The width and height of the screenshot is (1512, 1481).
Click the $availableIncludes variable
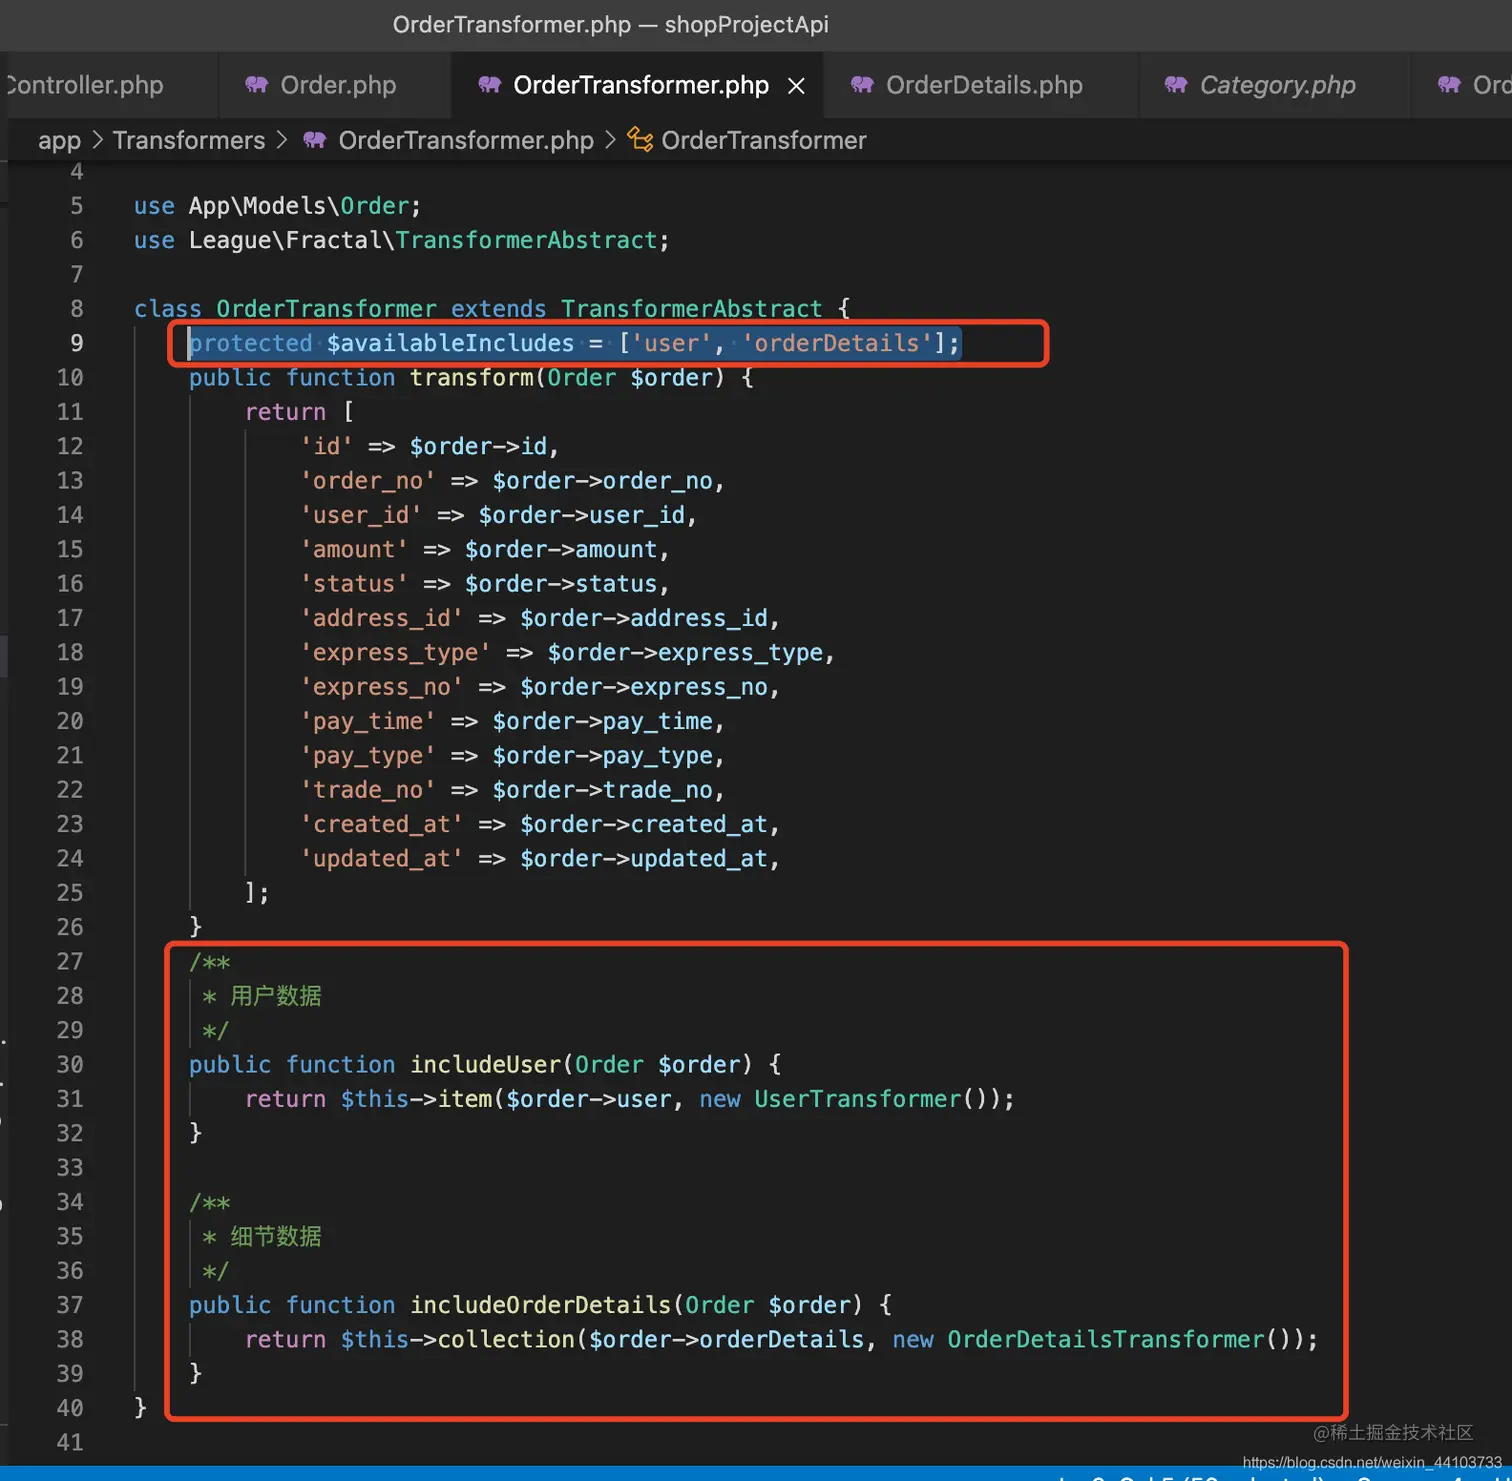pos(451,343)
